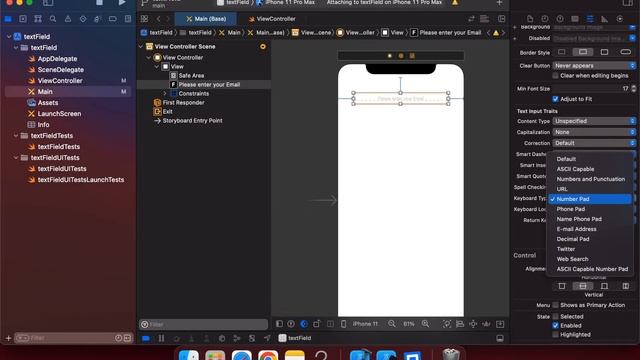Screen dimensions: 640x360
Task: Open the Source Control navigator
Action: click(x=23, y=19)
